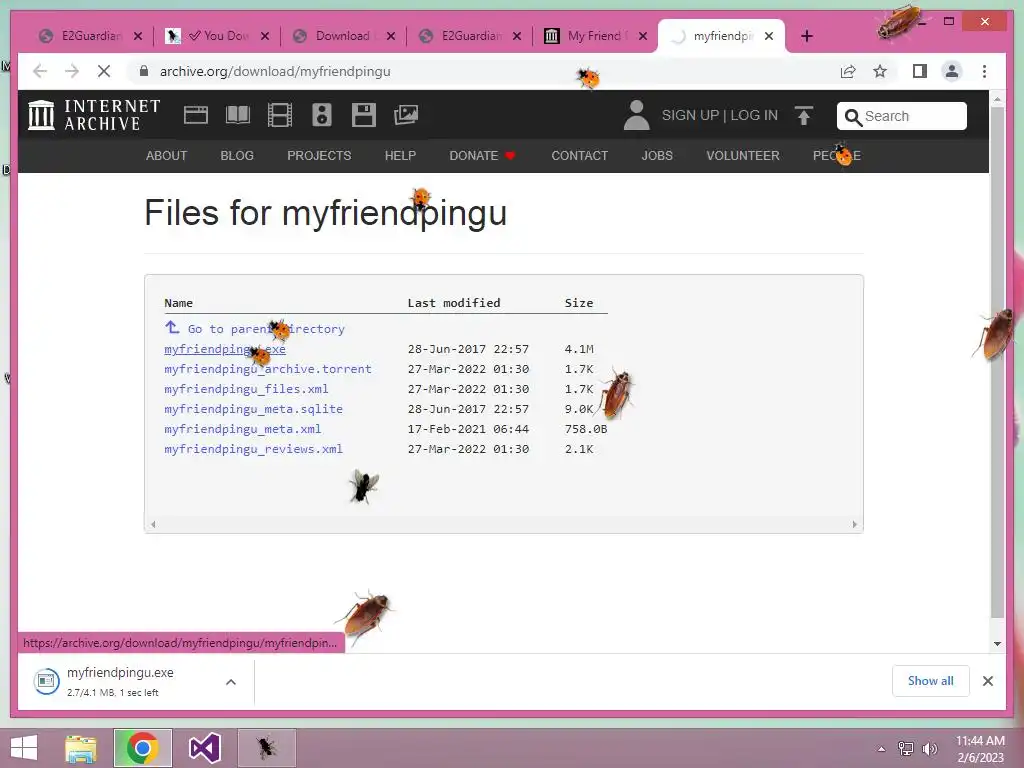Open the images icon in Archive header

coord(406,116)
